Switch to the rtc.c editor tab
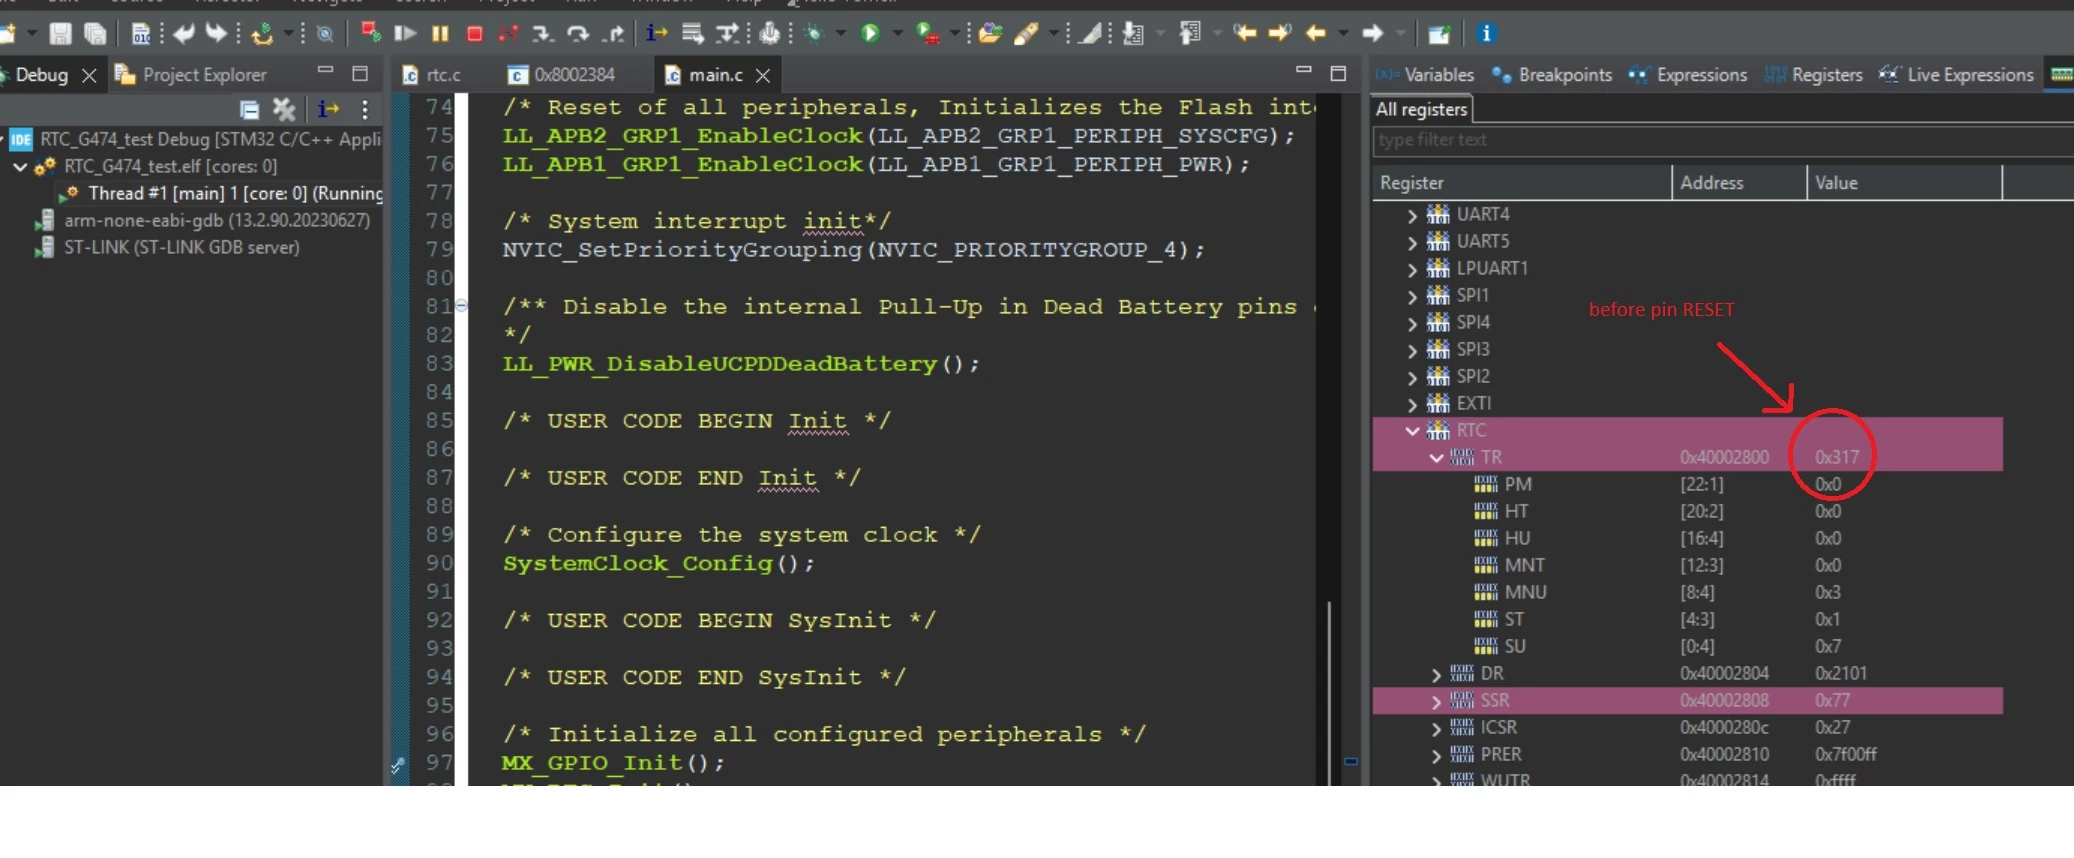Screen dimensions: 2074x858 [432, 75]
